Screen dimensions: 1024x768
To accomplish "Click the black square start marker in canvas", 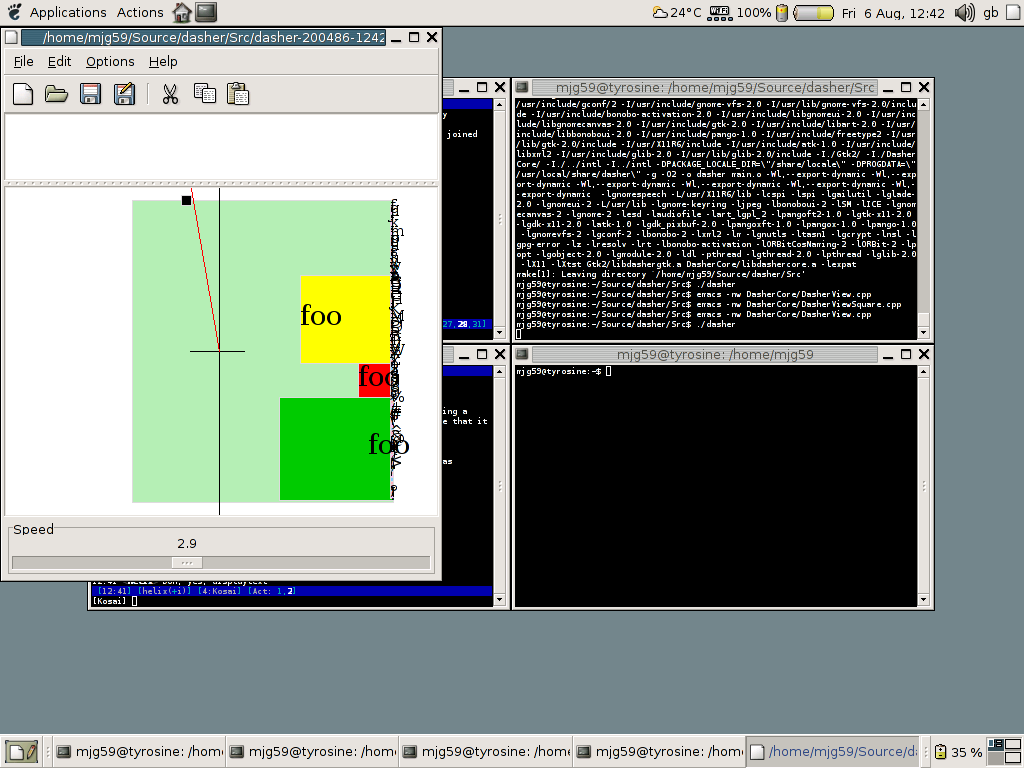I will (186, 200).
